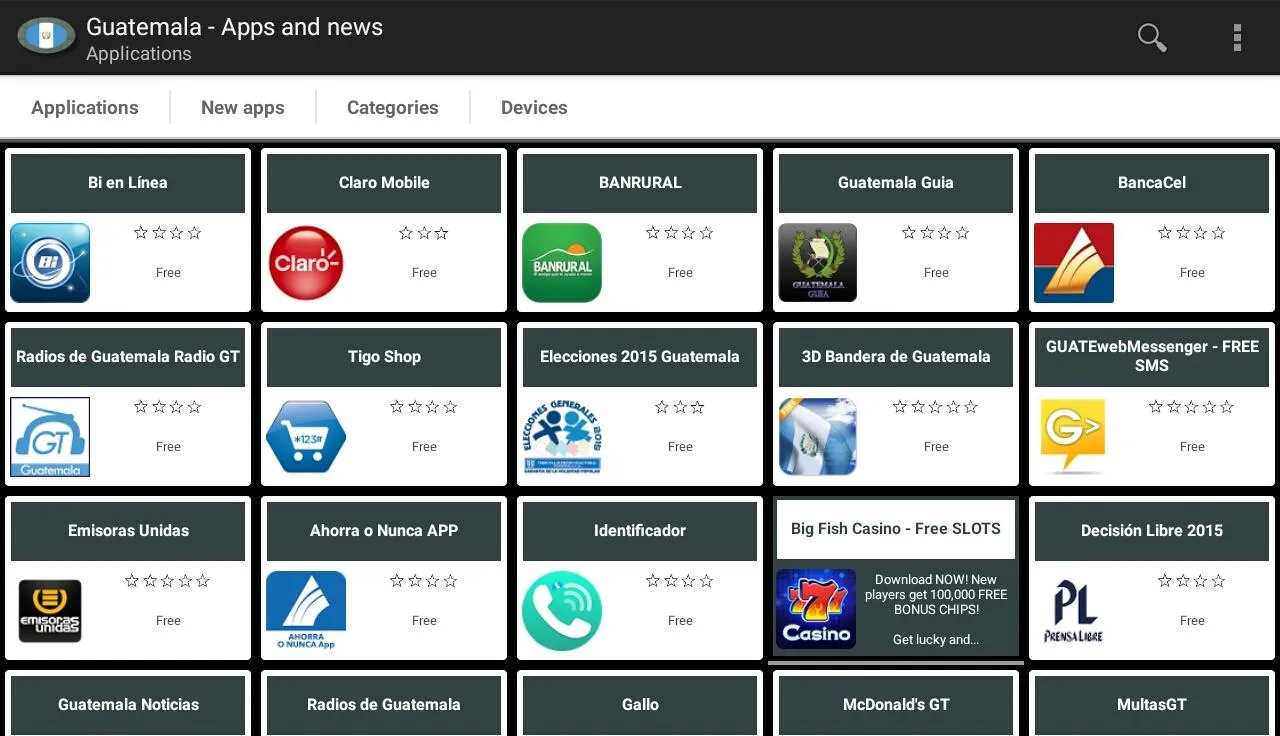Click Free label under Identificador
Image resolution: width=1280 pixels, height=736 pixels.
tap(680, 621)
